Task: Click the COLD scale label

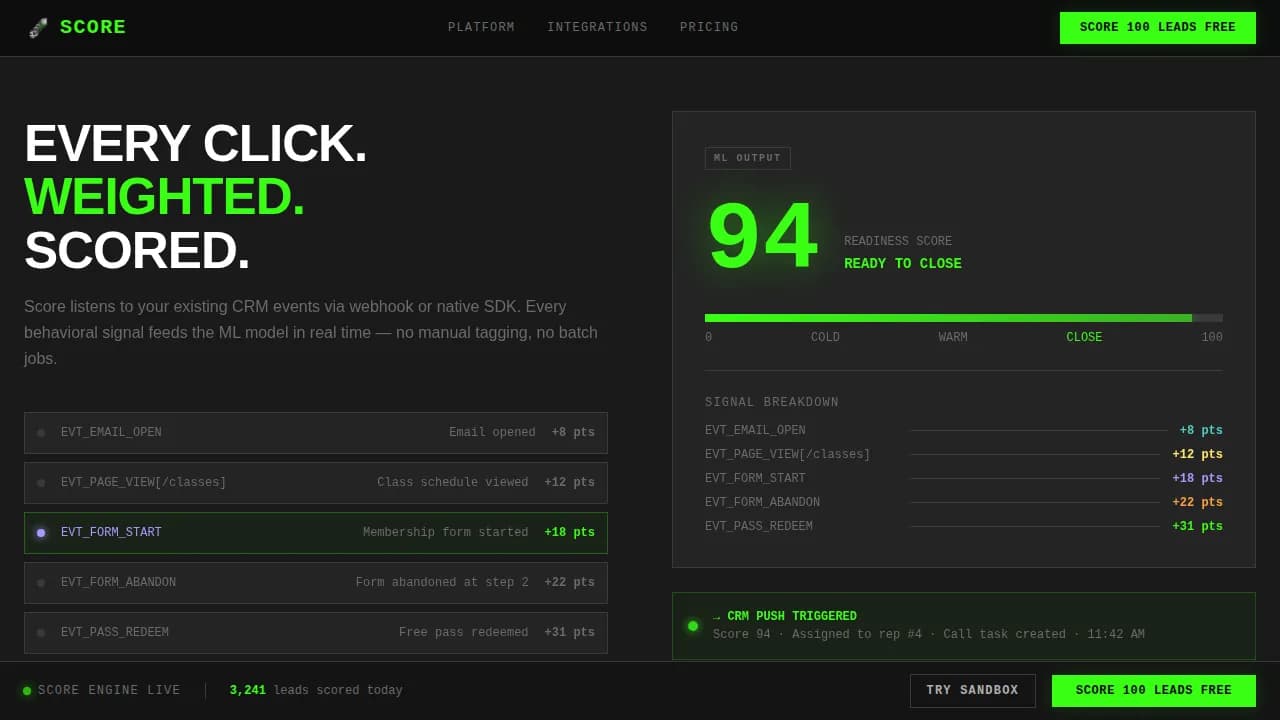Action: tap(825, 337)
